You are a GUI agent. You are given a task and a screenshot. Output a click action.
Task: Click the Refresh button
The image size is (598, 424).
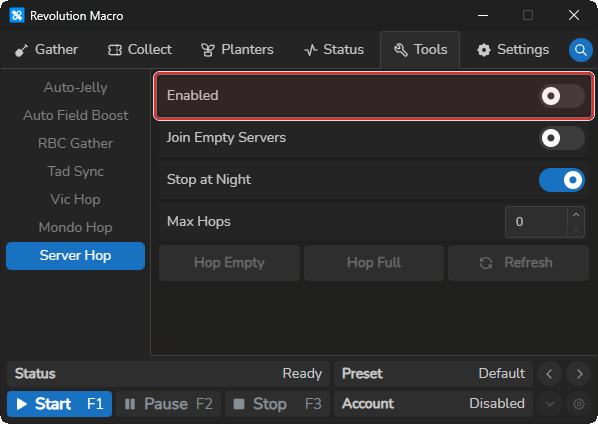[518, 263]
